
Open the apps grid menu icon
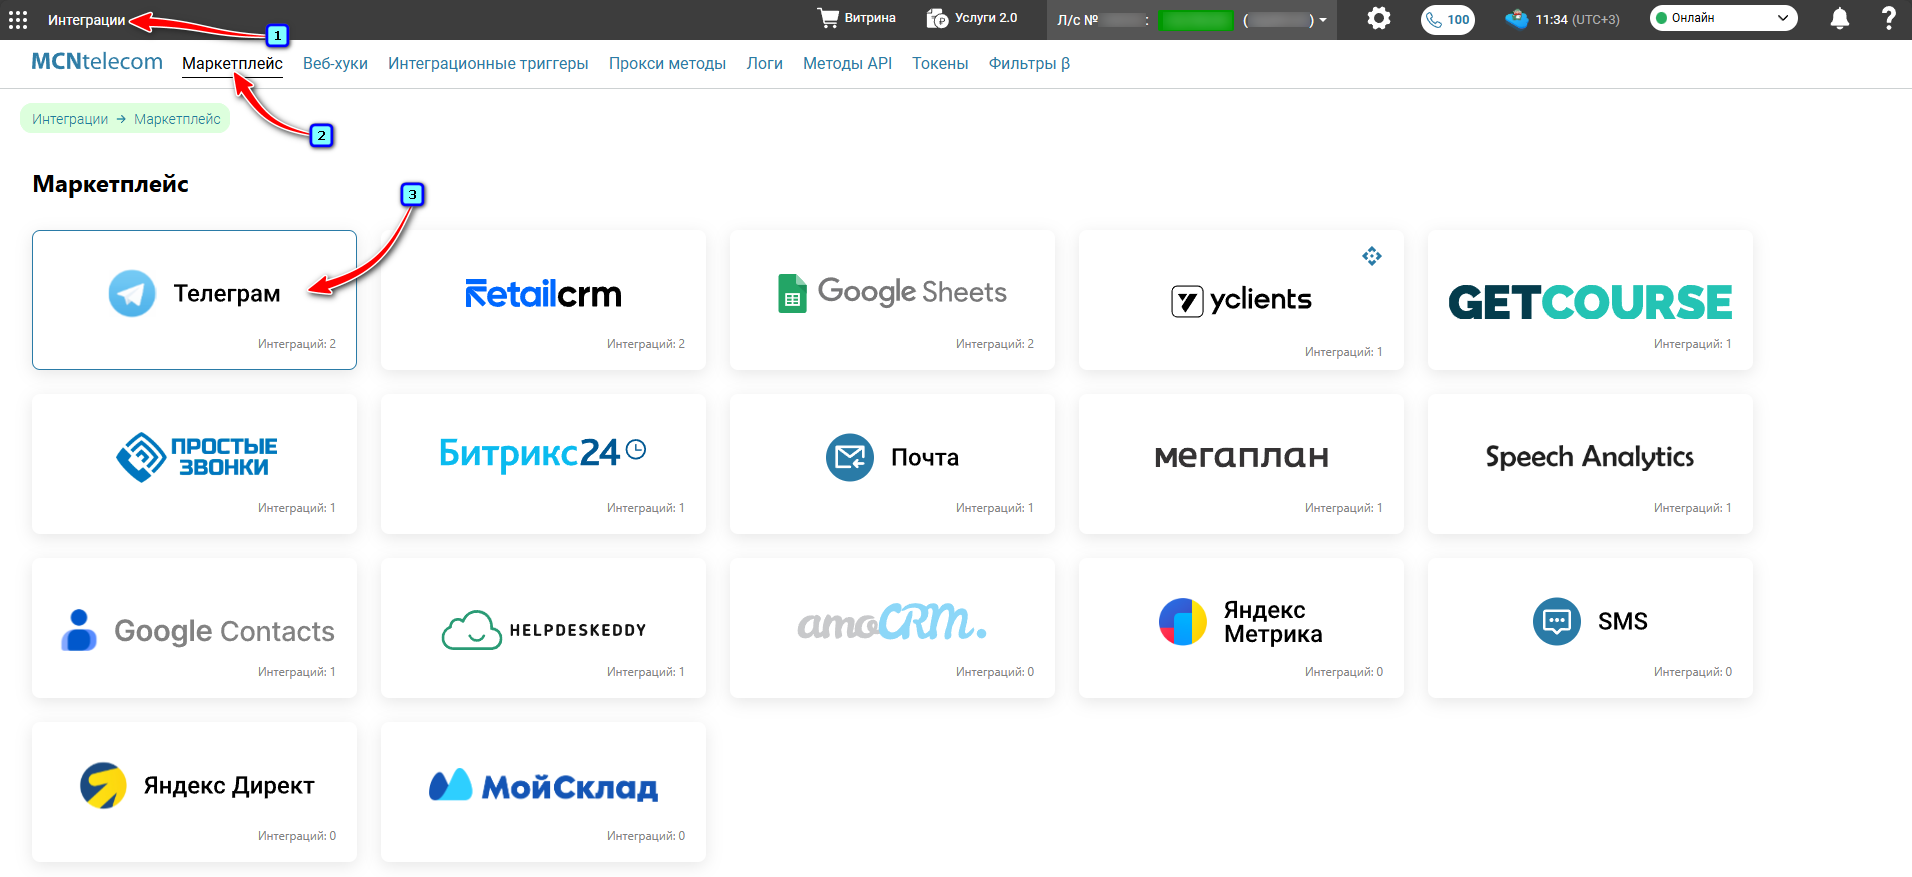click(x=18, y=19)
